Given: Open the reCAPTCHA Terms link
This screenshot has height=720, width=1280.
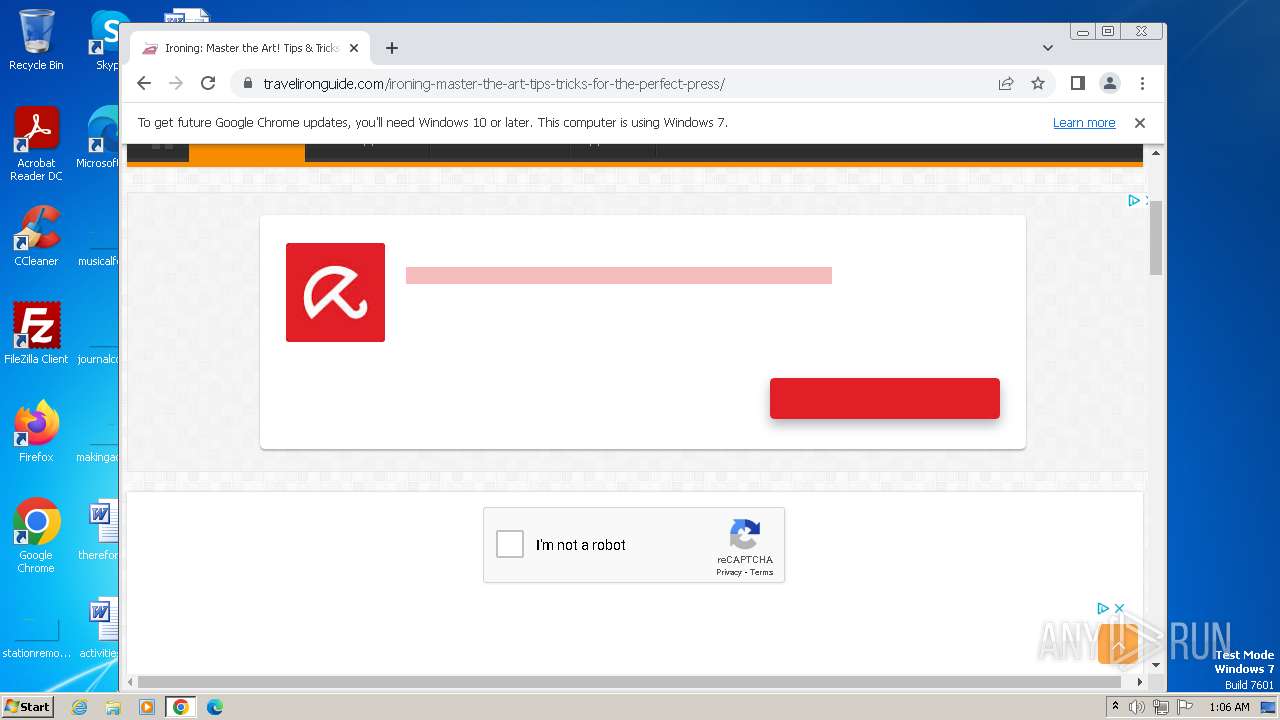Looking at the screenshot, I should [762, 572].
